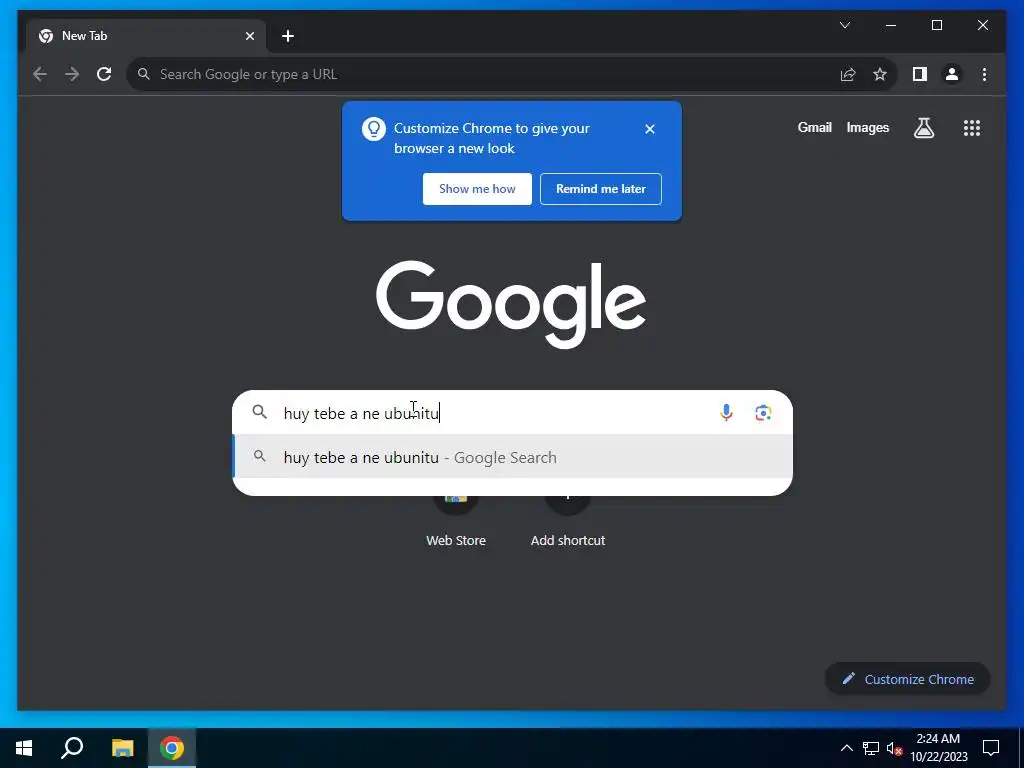Reload the page

coord(104,74)
